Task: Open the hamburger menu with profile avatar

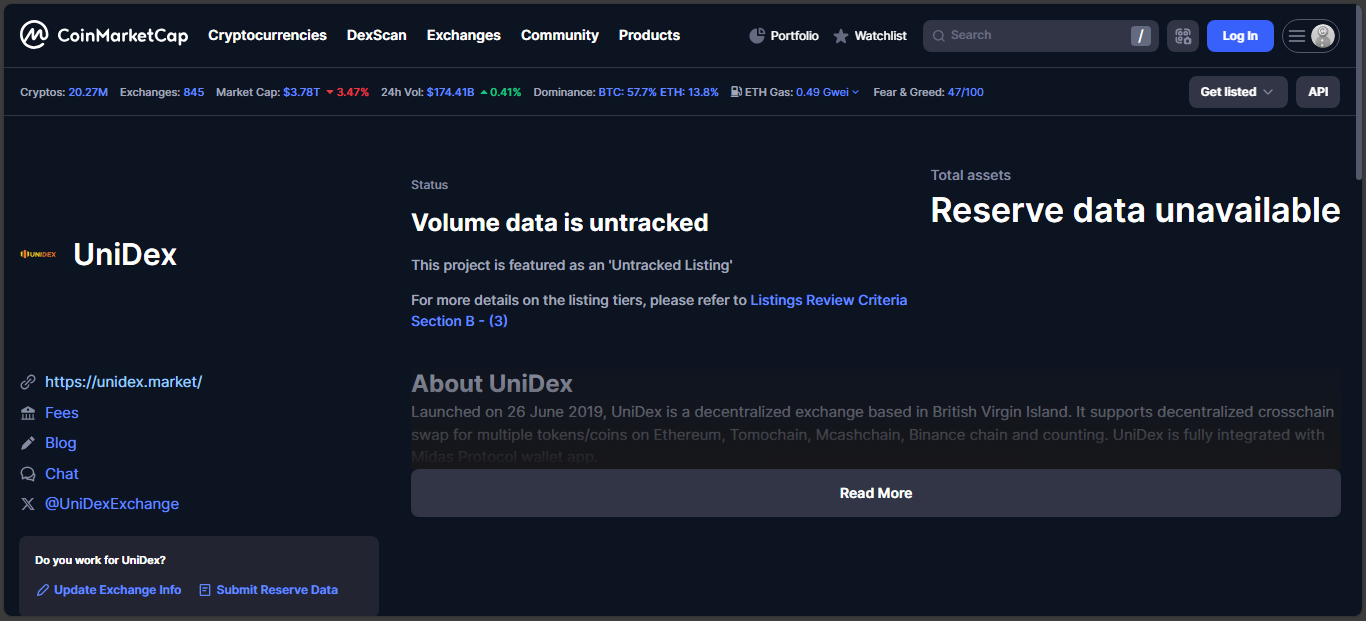Action: (1310, 36)
